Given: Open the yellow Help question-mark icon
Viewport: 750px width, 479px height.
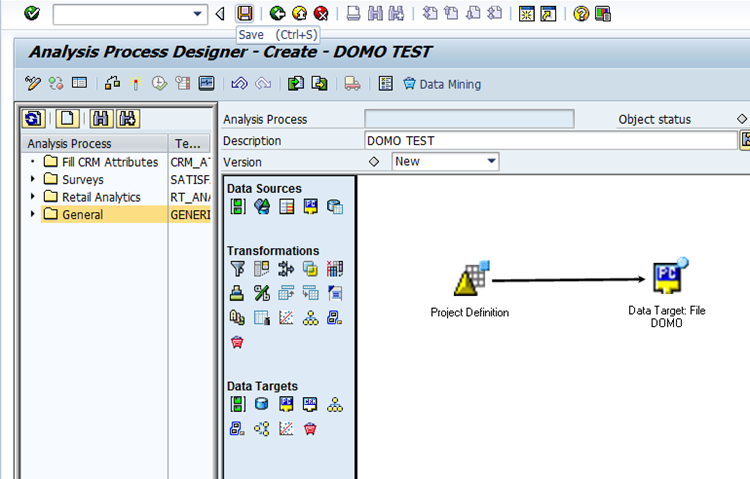Looking at the screenshot, I should coord(581,14).
